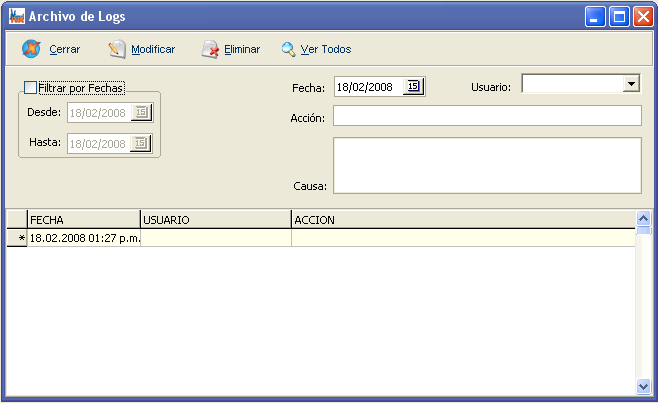Select the 18.02.2008 01:27 p.m. row cell

84,238
